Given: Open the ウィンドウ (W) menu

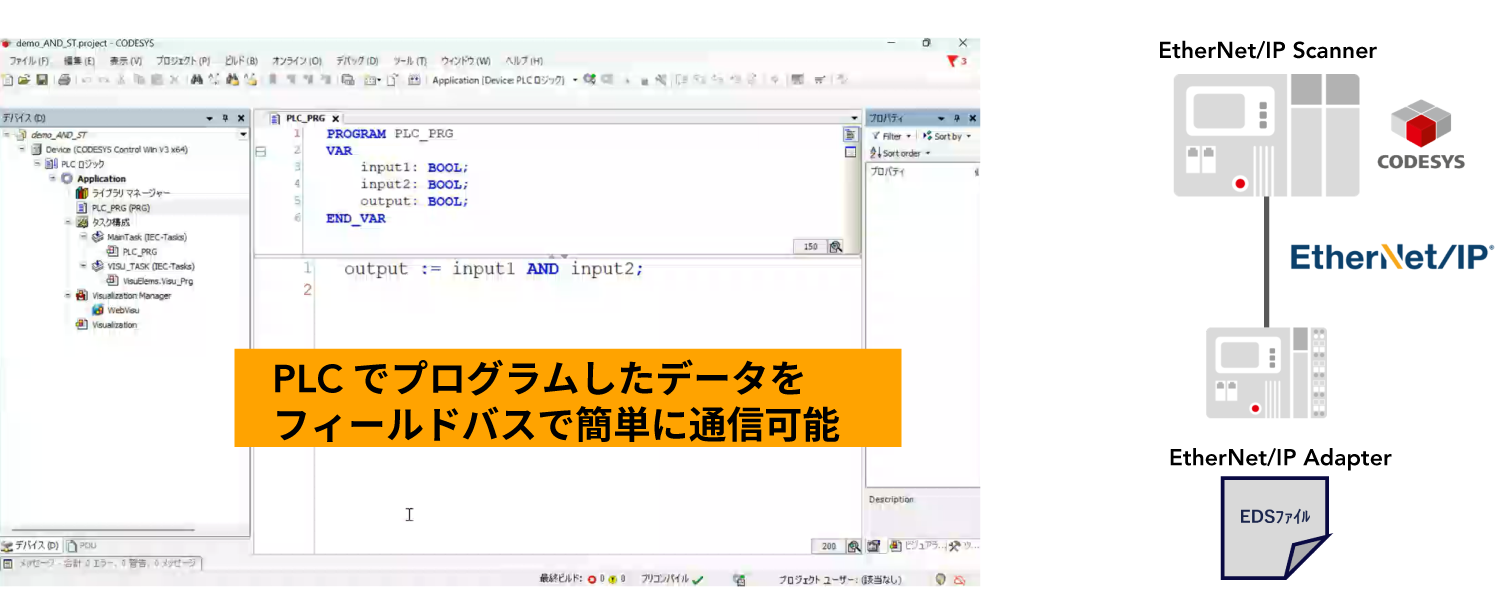Looking at the screenshot, I should tap(466, 61).
